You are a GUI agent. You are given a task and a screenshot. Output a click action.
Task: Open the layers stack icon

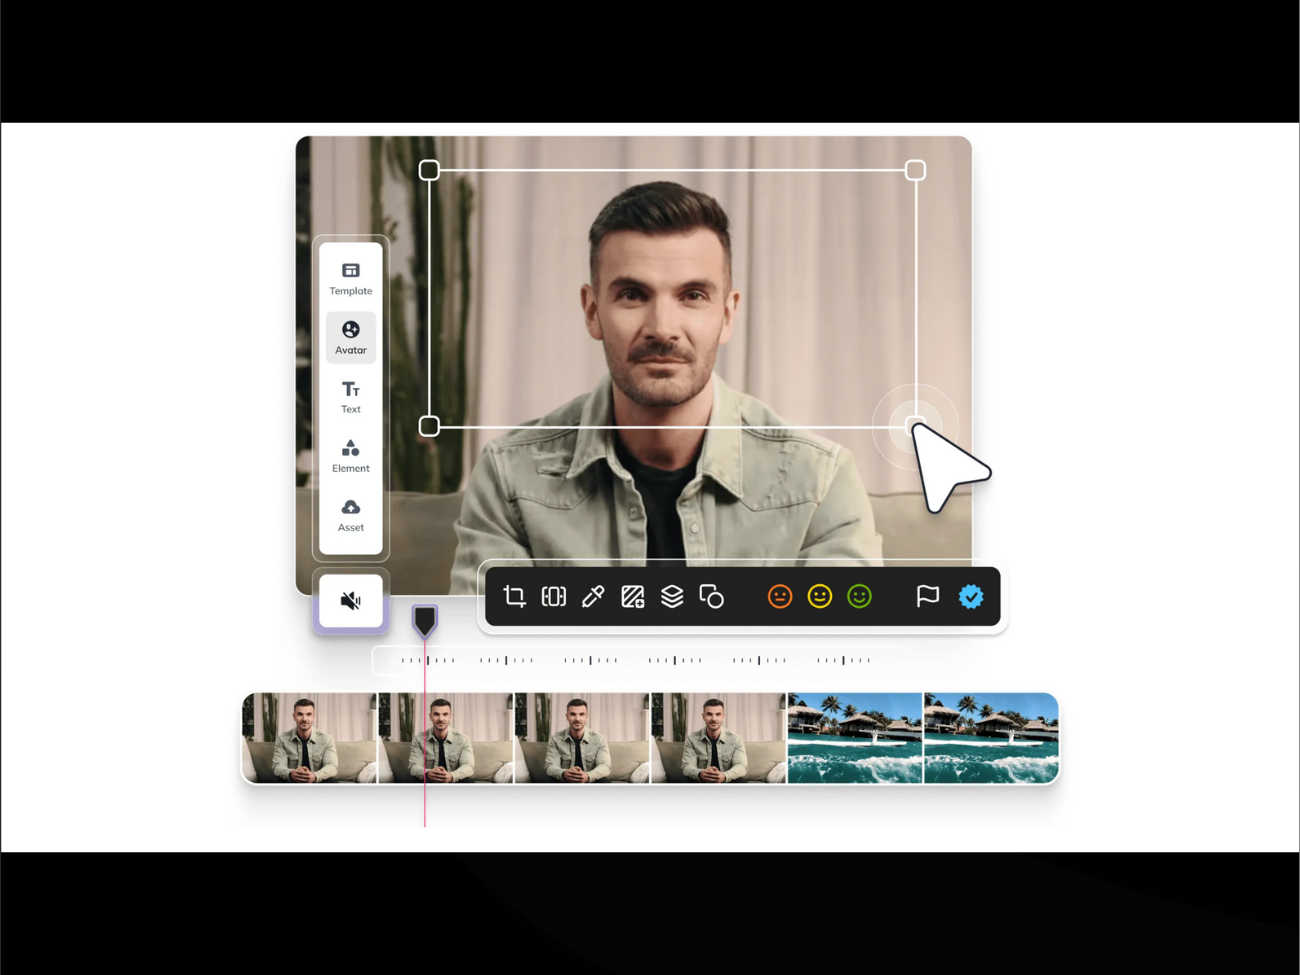672,597
